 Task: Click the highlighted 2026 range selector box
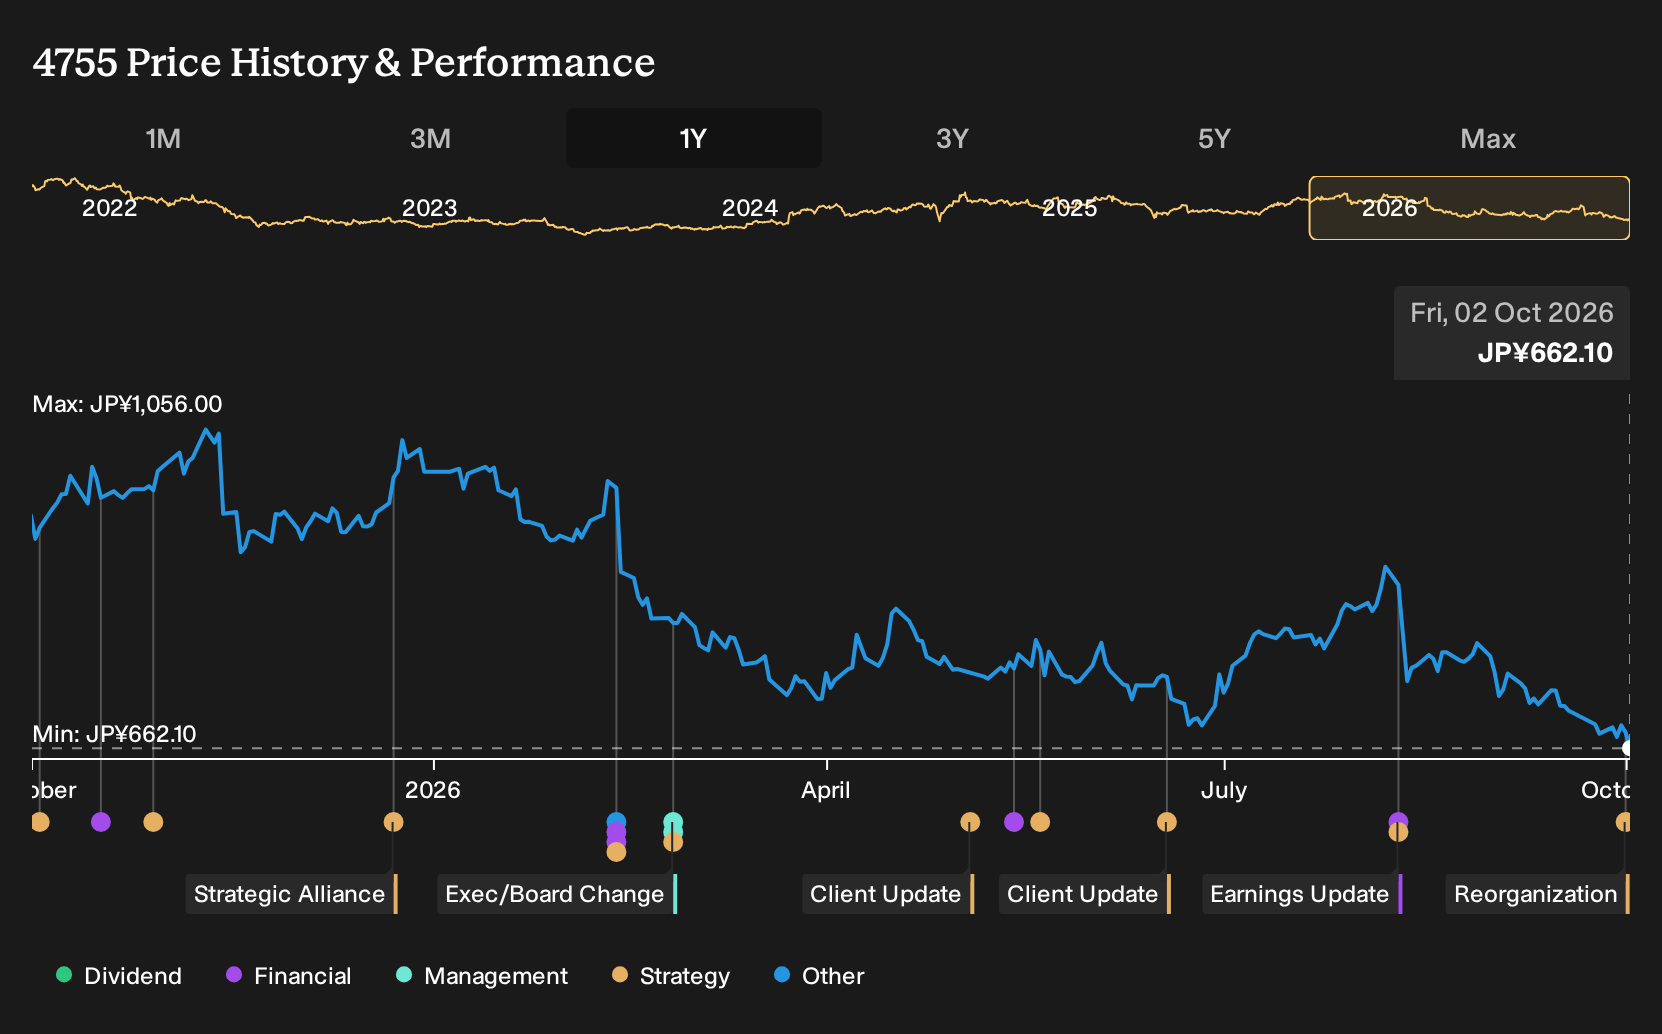pyautogui.click(x=1469, y=208)
